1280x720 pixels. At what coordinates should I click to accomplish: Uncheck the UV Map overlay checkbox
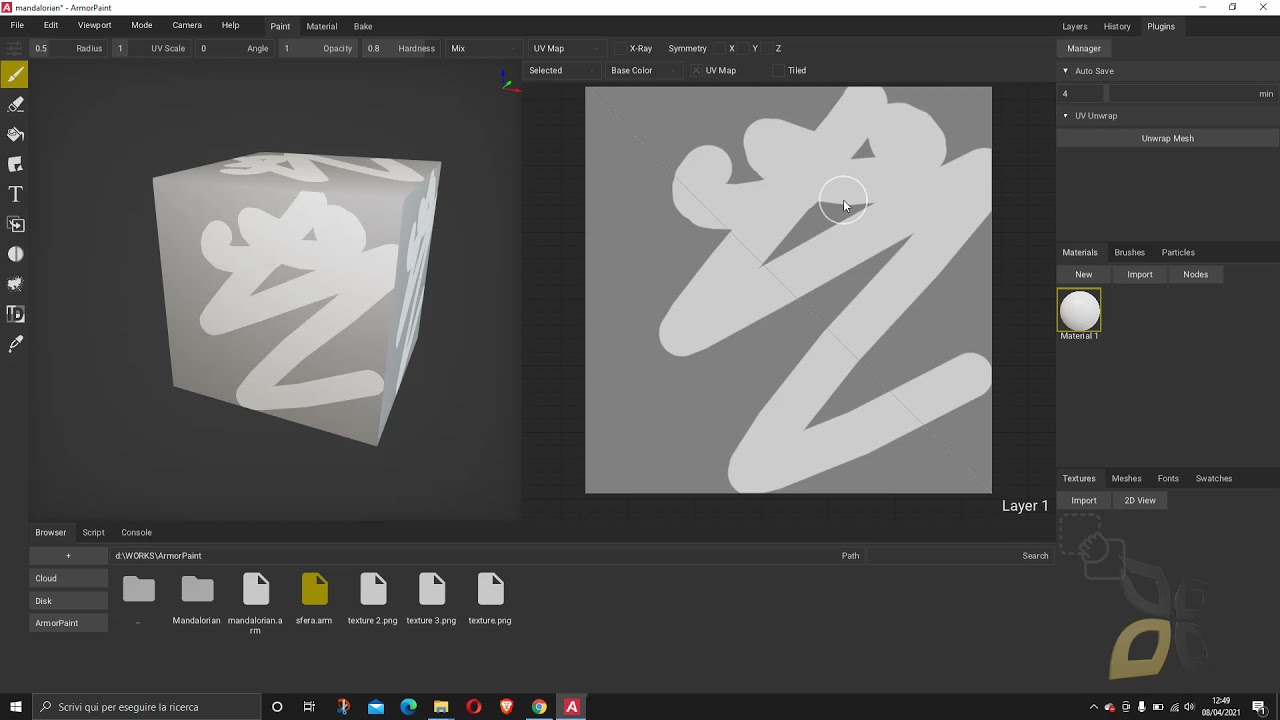[x=696, y=70]
